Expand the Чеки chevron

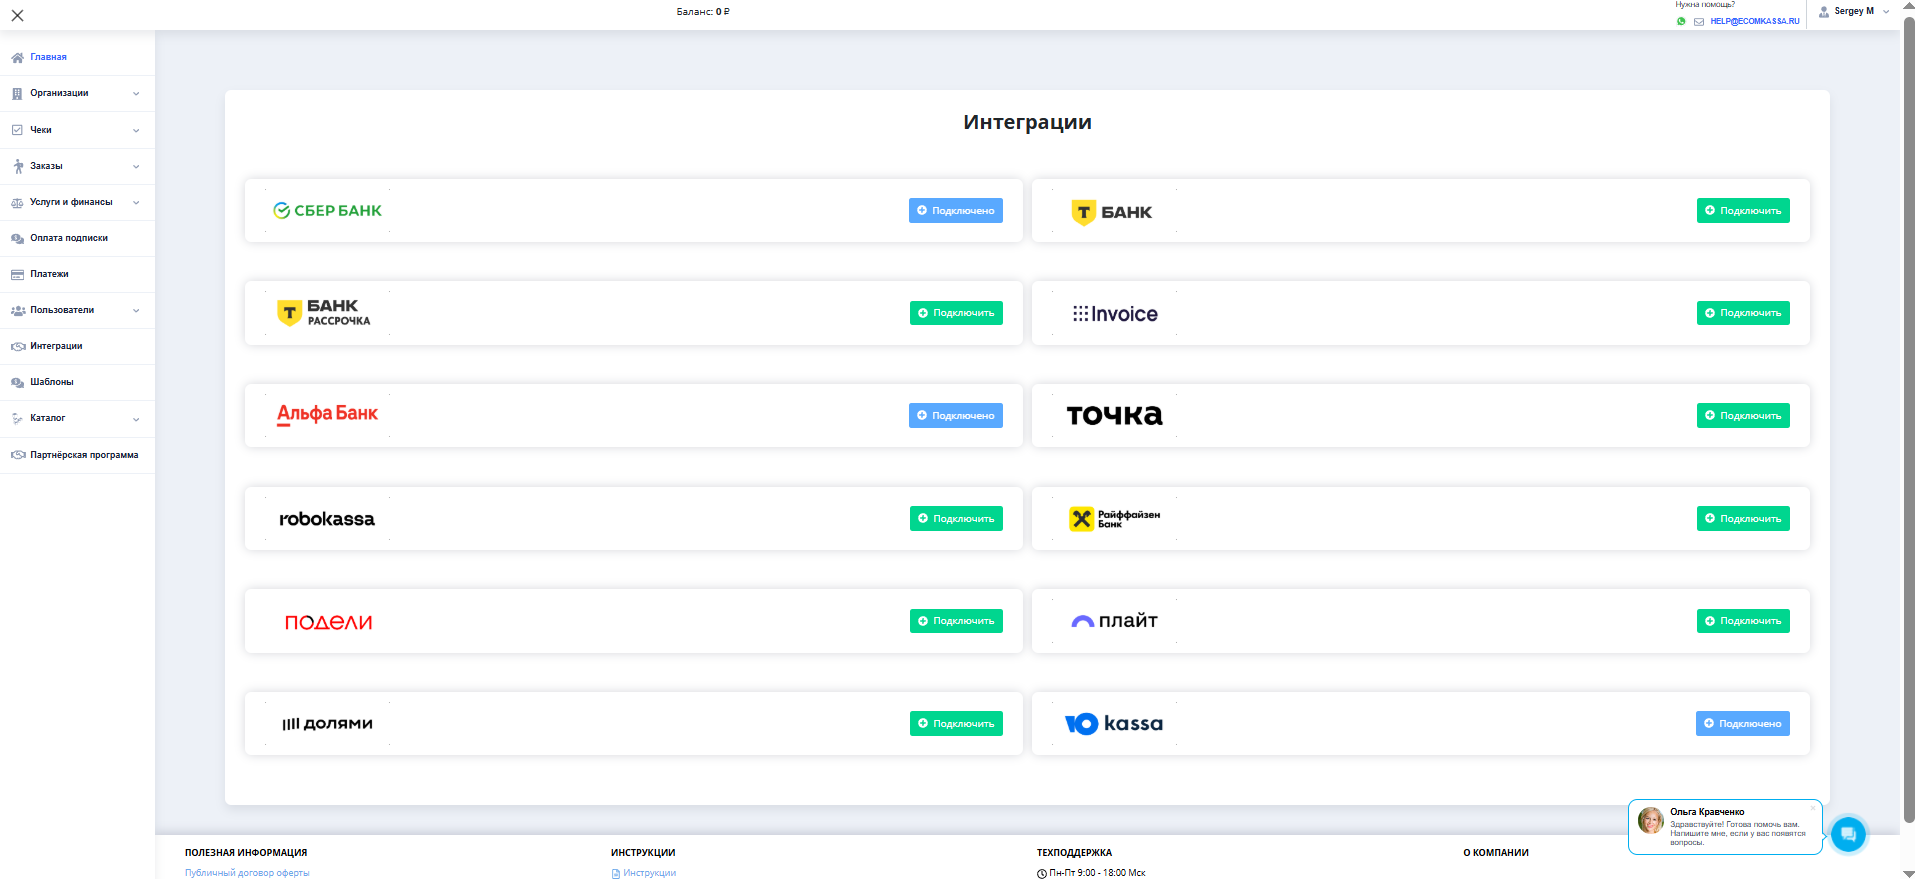(x=136, y=130)
